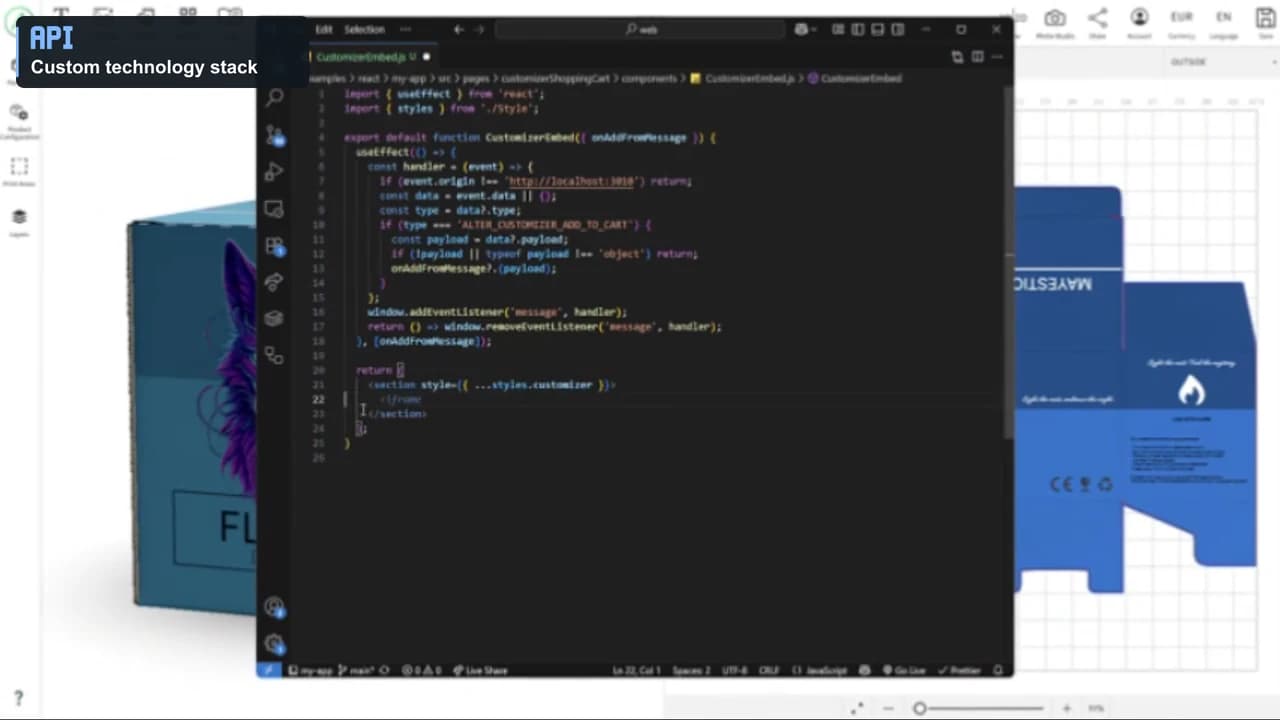This screenshot has width=1280, height=720.
Task: Change CRLF end of line sequence
Action: pyautogui.click(x=768, y=670)
